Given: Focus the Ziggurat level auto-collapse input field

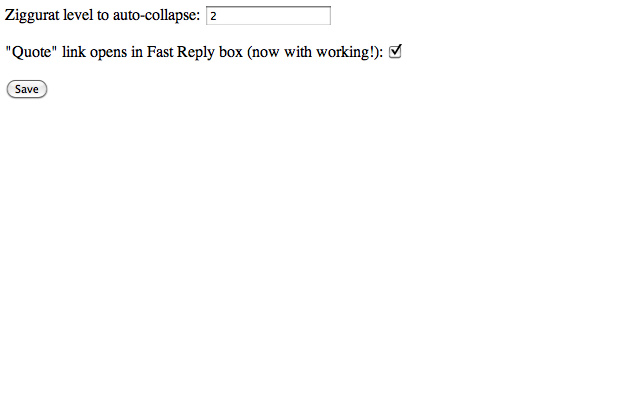Looking at the screenshot, I should click(x=268, y=16).
